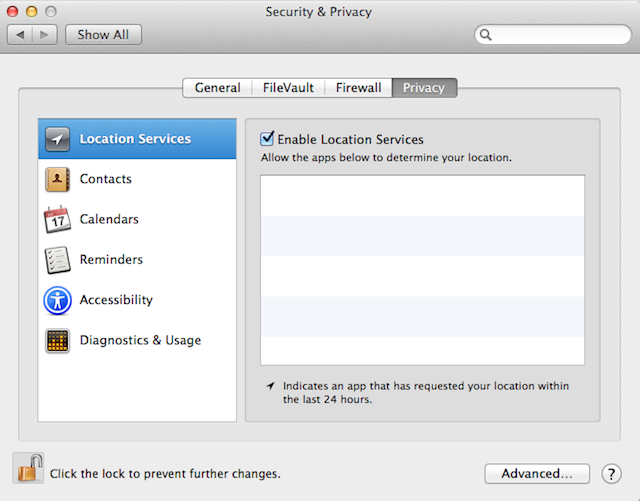This screenshot has width=640, height=501.
Task: Click the Location Services arrow icon
Action: point(57,139)
